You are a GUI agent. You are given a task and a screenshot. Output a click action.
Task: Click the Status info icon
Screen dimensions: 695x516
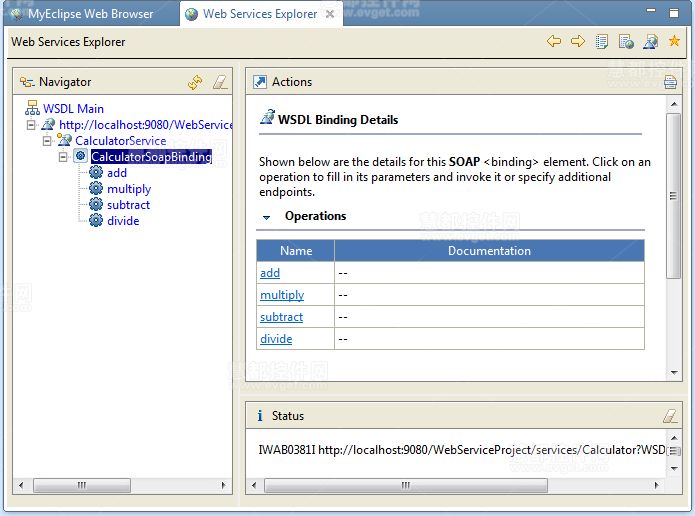point(260,416)
